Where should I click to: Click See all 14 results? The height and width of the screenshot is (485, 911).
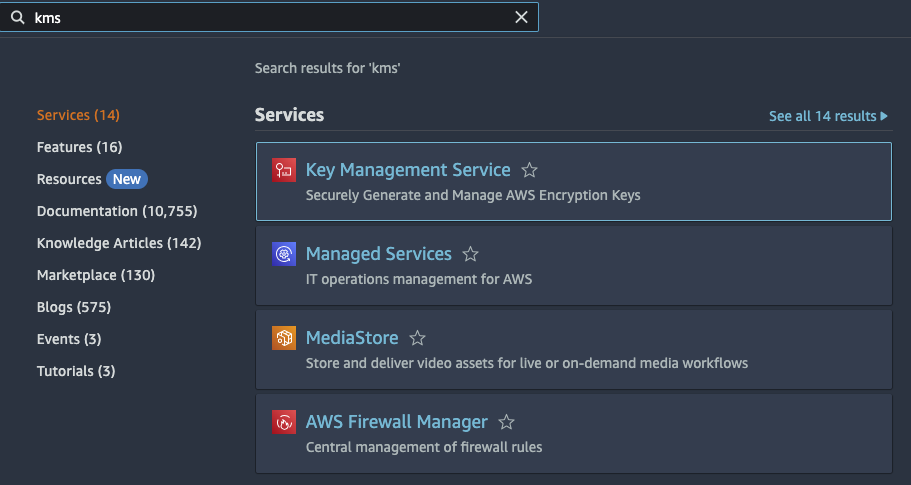click(x=822, y=116)
